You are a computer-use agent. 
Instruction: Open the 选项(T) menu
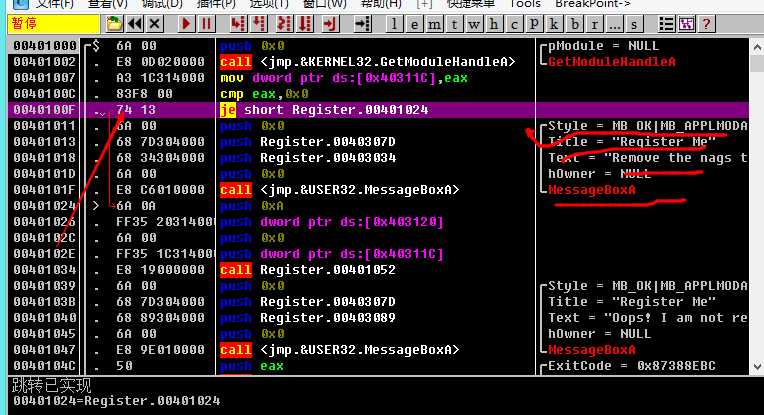pyautogui.click(x=269, y=4)
